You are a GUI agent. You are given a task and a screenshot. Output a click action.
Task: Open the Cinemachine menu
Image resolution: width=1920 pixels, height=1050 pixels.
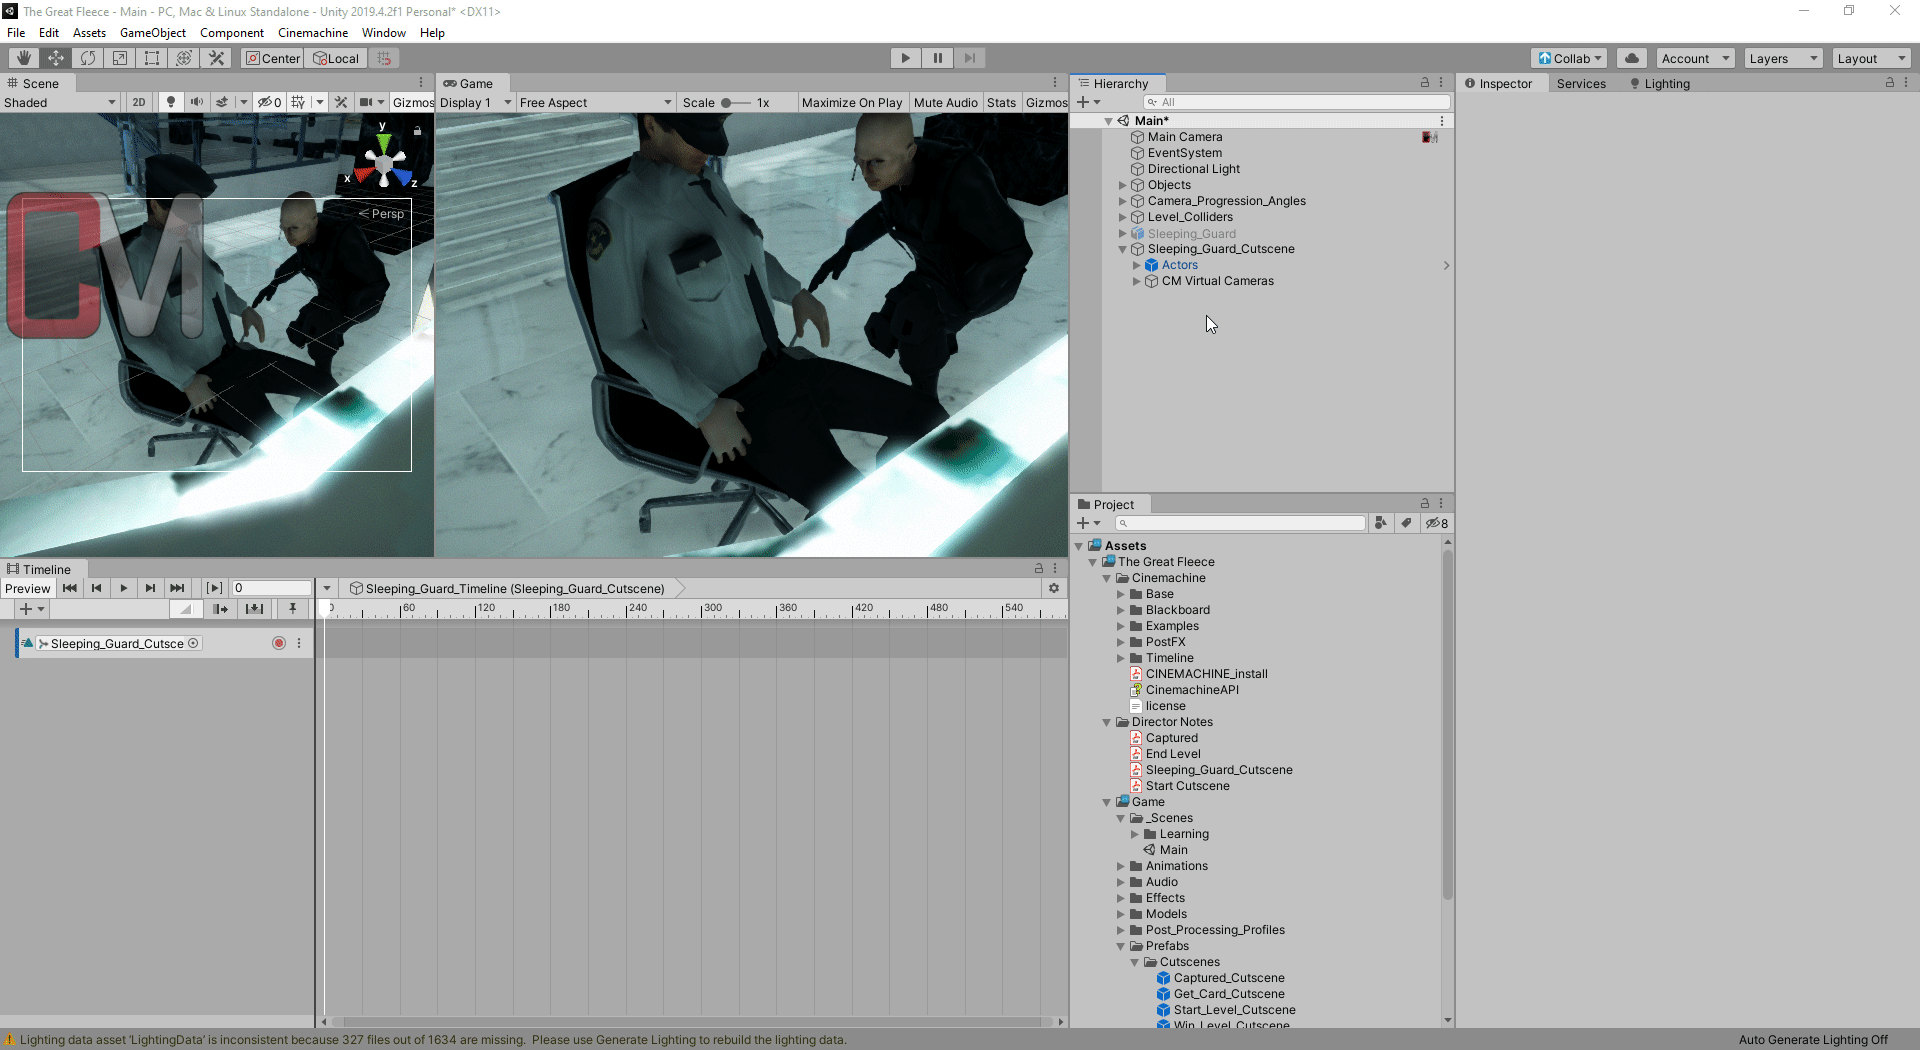(313, 33)
